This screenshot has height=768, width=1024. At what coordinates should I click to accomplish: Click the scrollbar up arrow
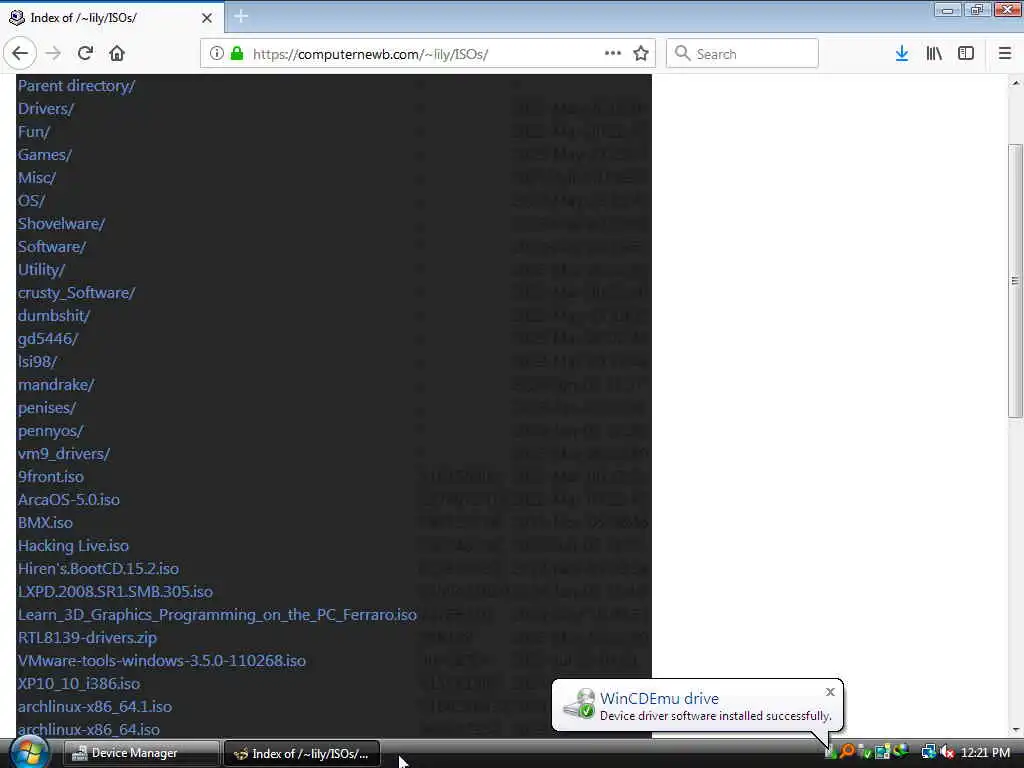pos(1016,83)
